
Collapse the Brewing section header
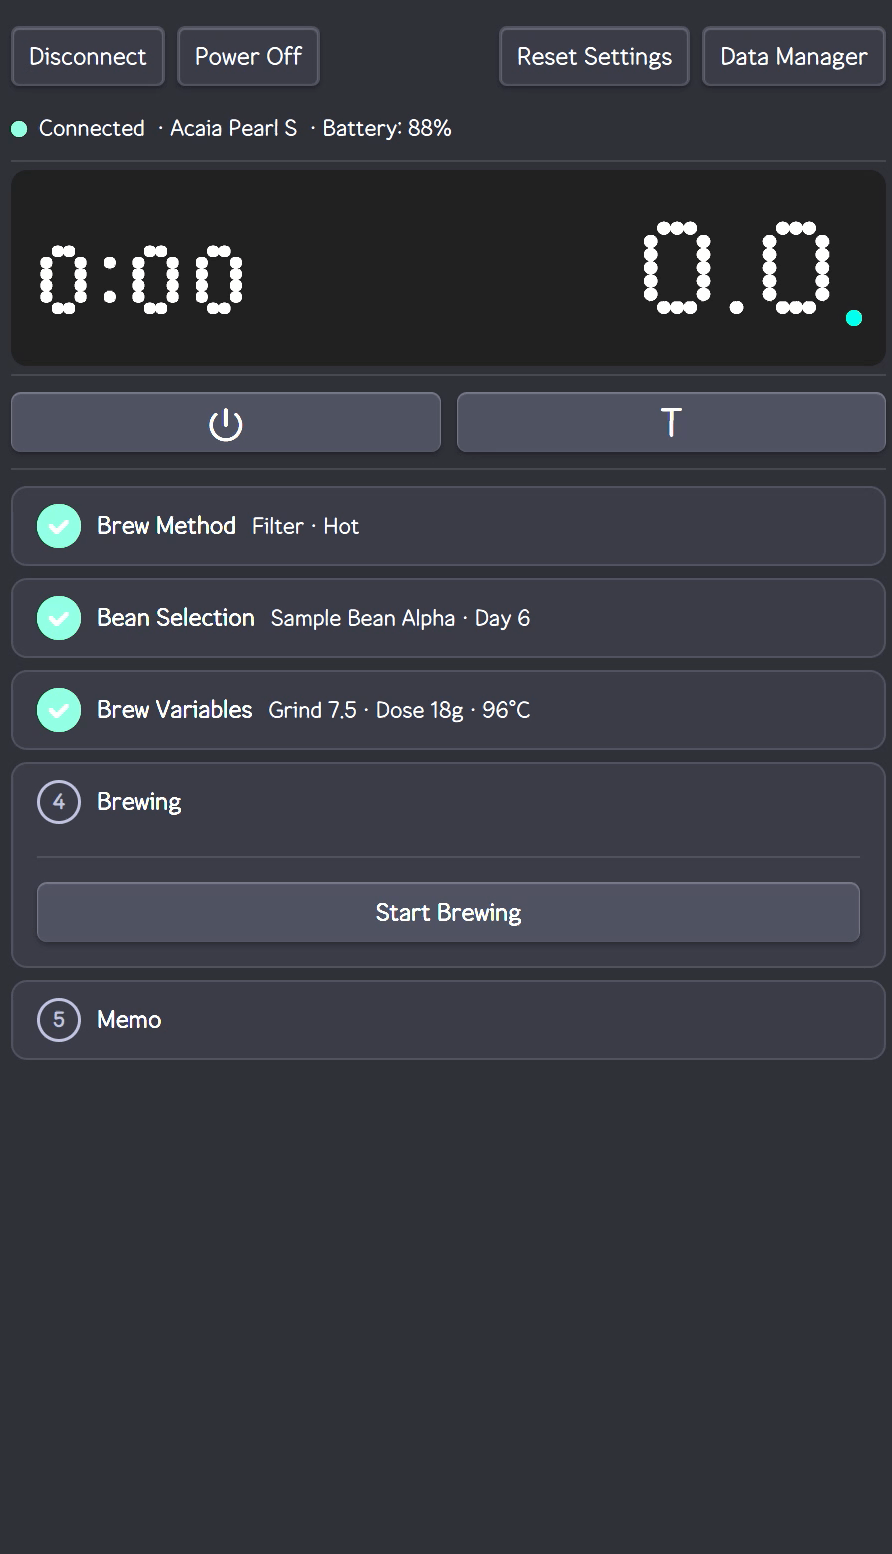[448, 802]
